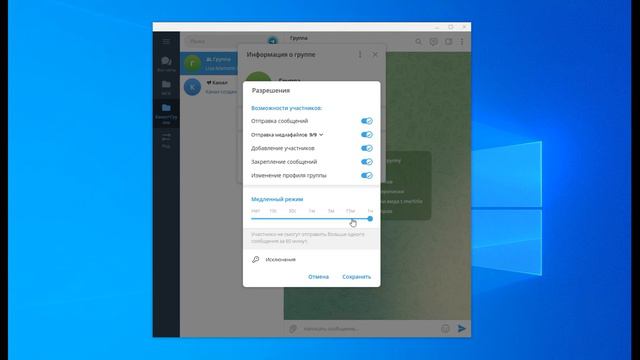
Task: Click the search icon in chat header
Action: tap(418, 42)
